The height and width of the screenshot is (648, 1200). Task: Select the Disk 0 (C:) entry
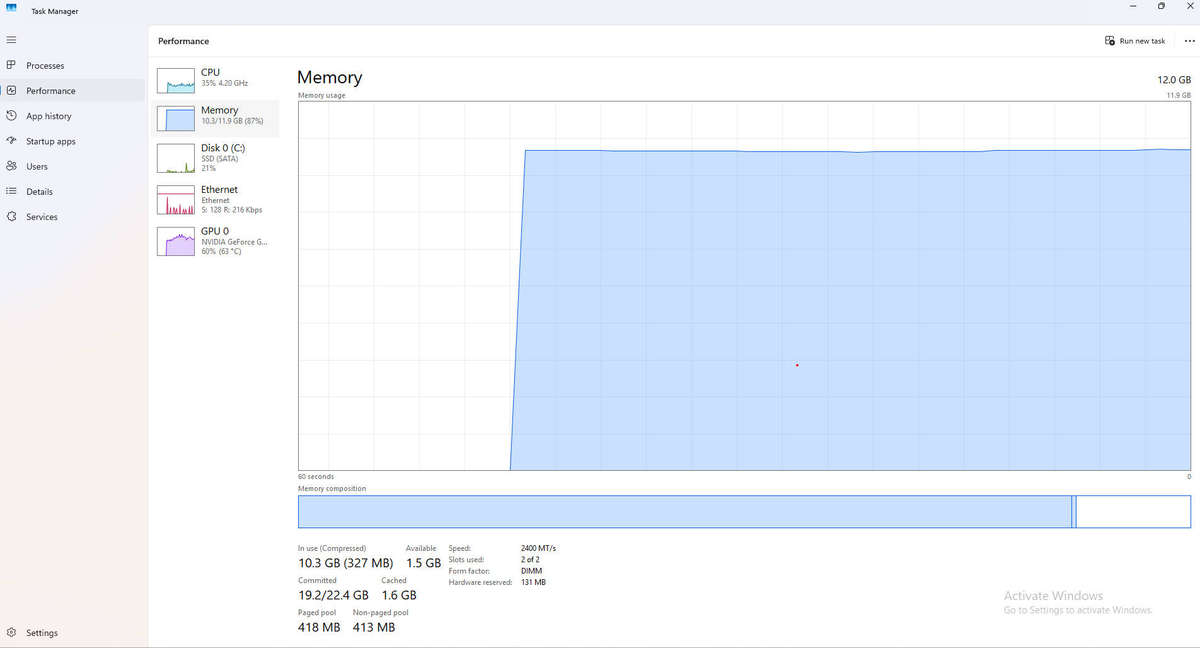pos(216,158)
